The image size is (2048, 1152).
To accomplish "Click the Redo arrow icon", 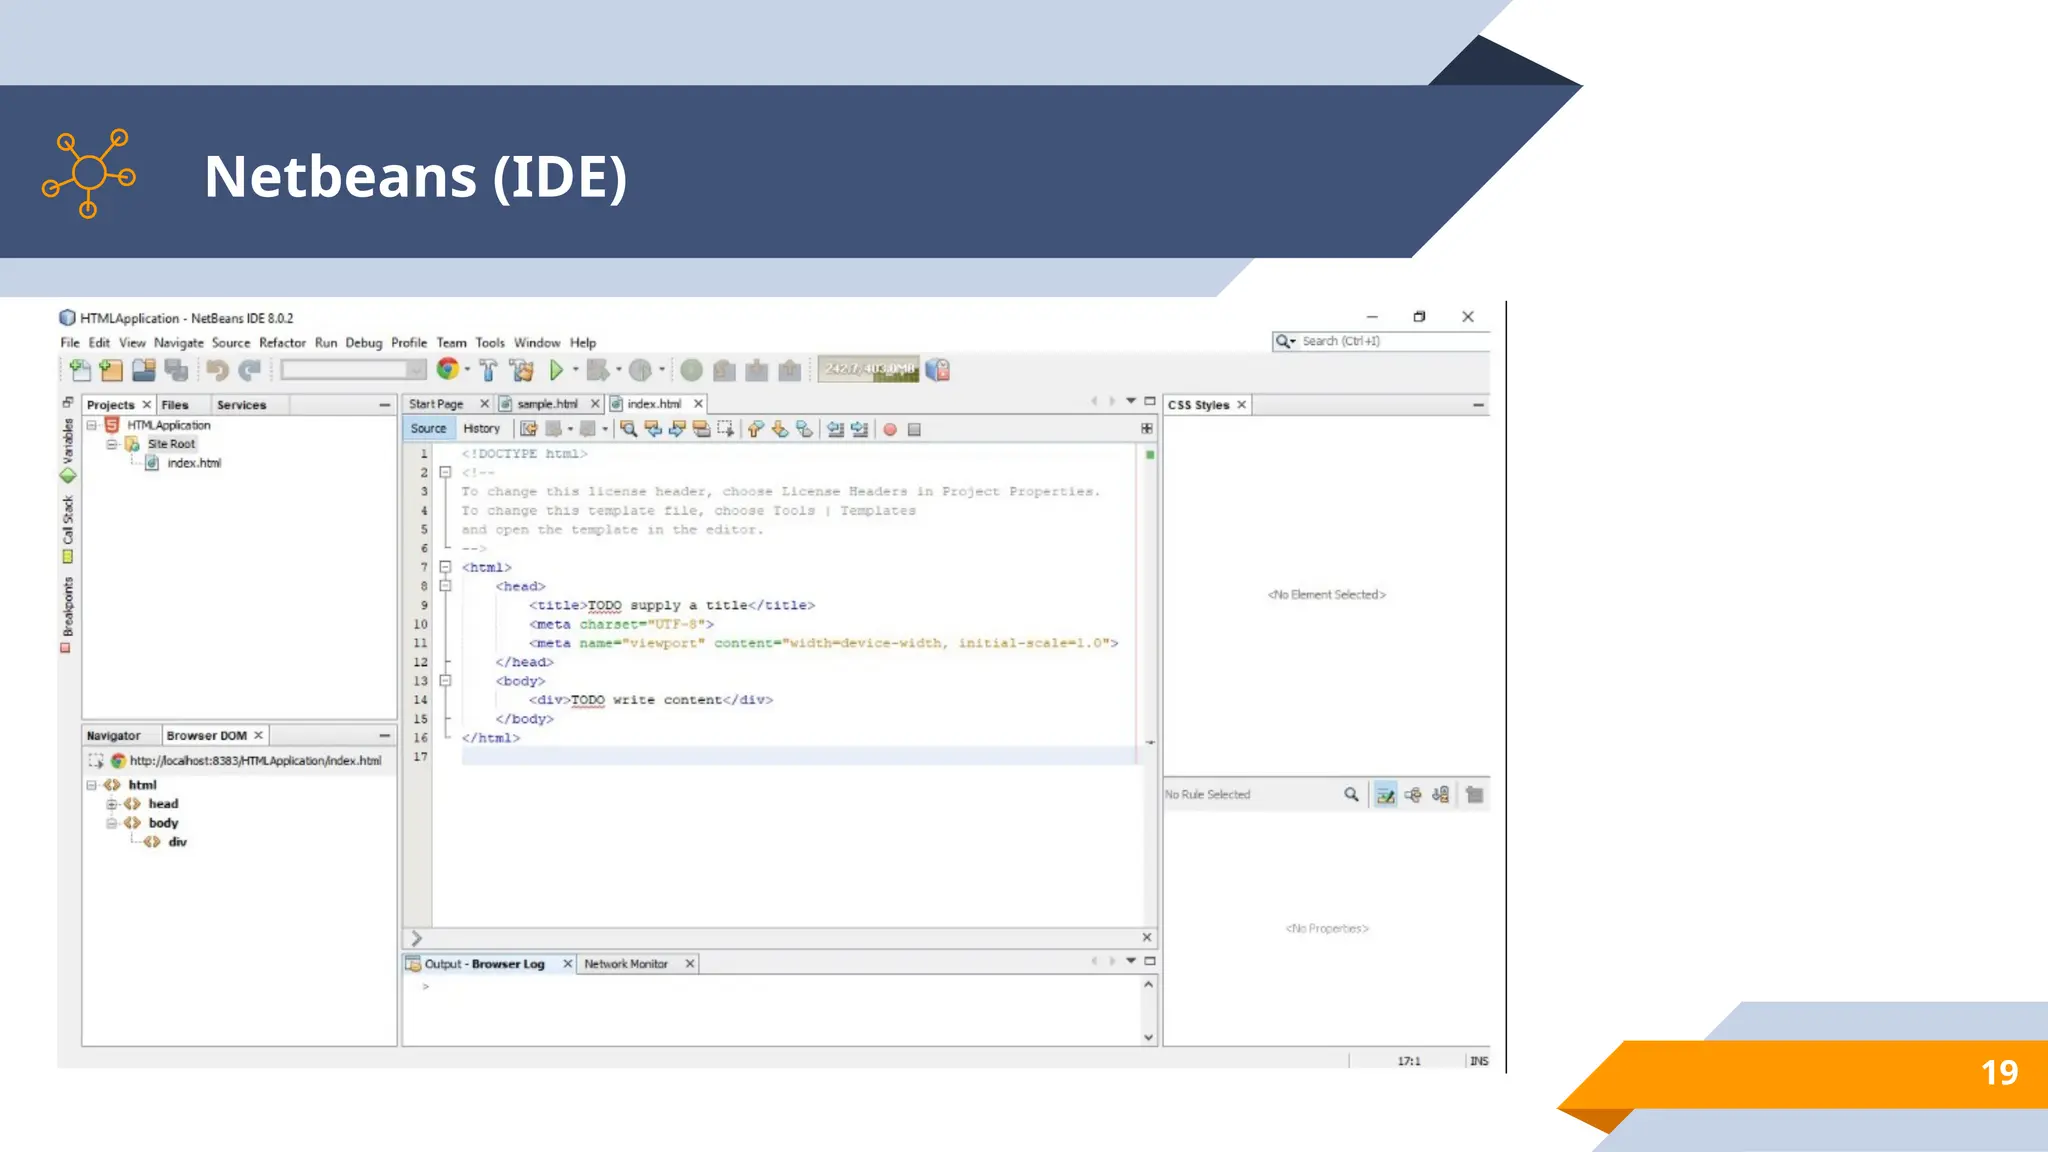I will click(x=250, y=370).
